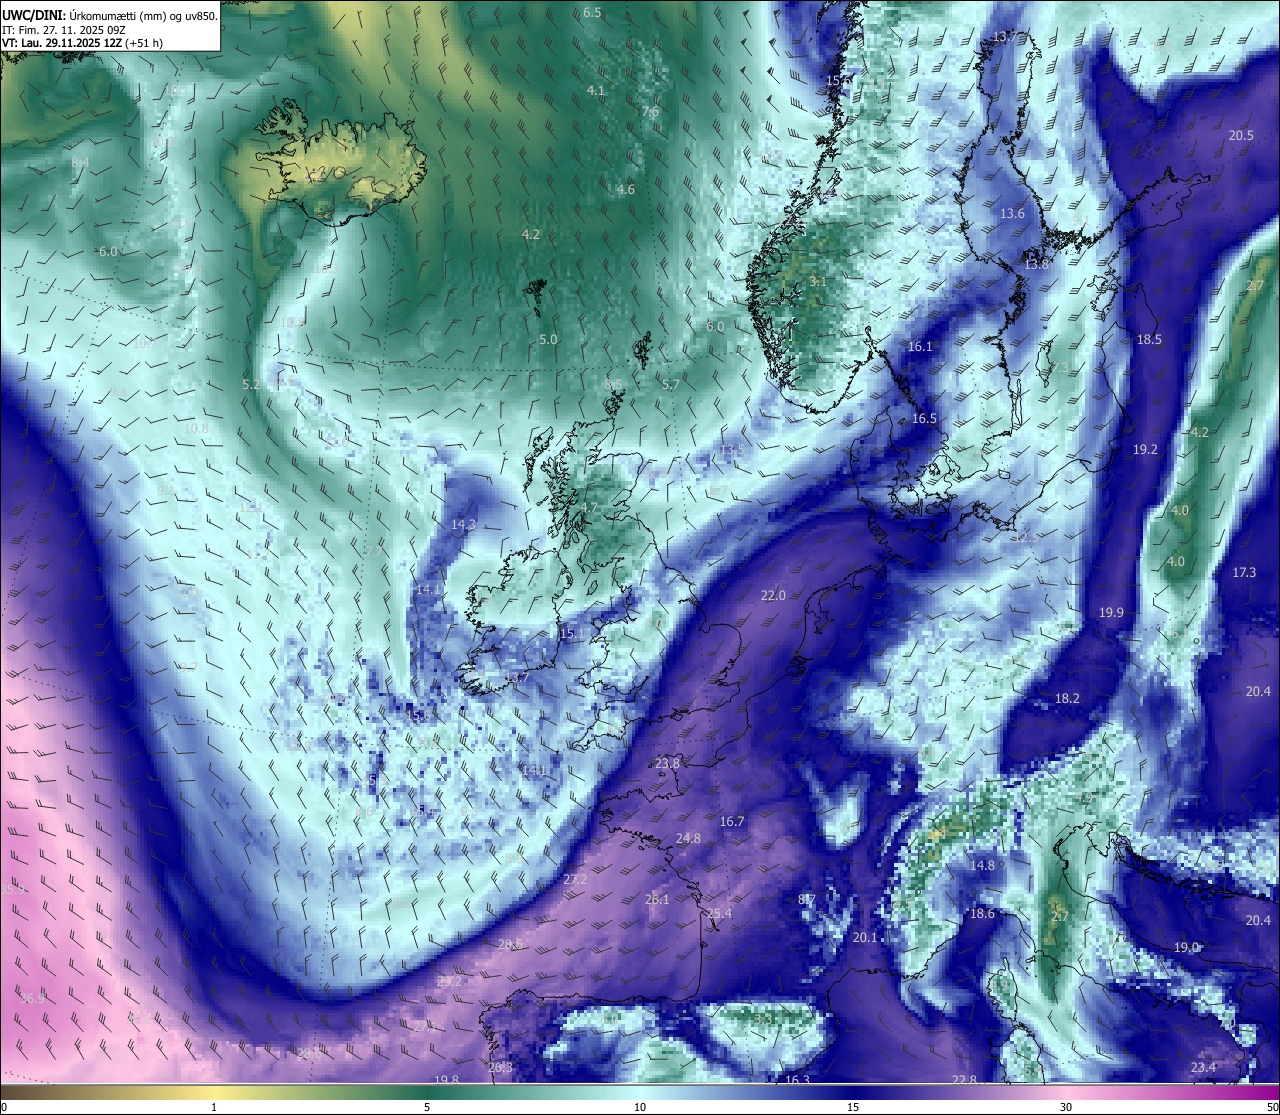Click the 28.6 value on the map
The width and height of the screenshot is (1280, 1115).
[510, 944]
